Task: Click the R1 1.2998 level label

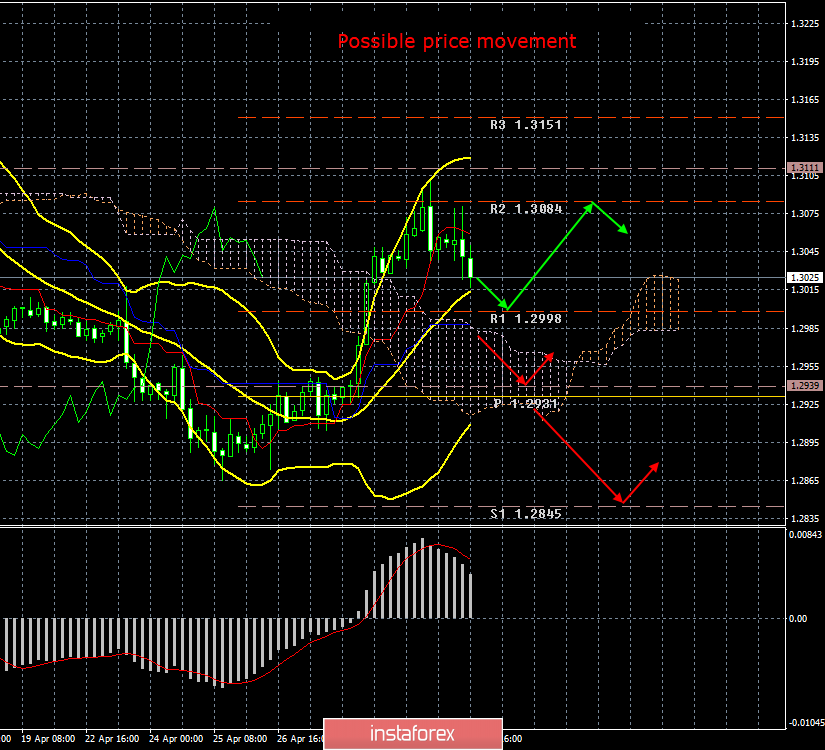Action: 526,318
